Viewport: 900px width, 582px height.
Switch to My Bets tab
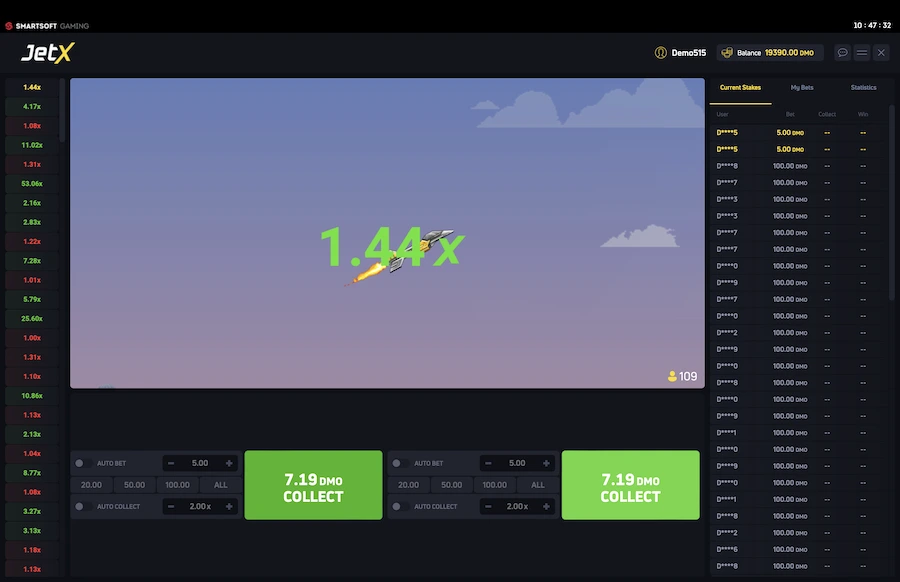point(802,88)
